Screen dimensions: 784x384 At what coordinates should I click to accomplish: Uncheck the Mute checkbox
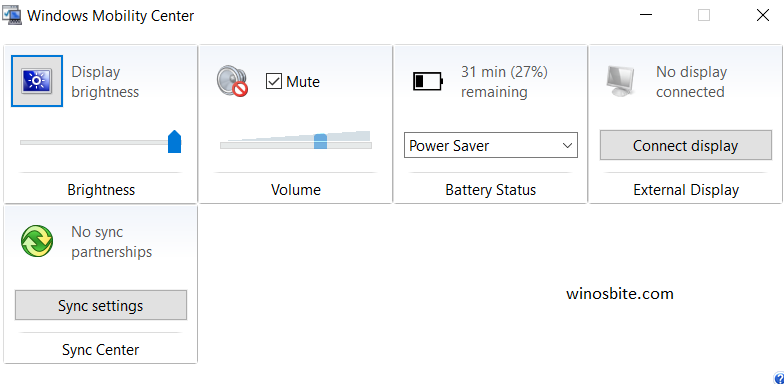pyautogui.click(x=274, y=81)
